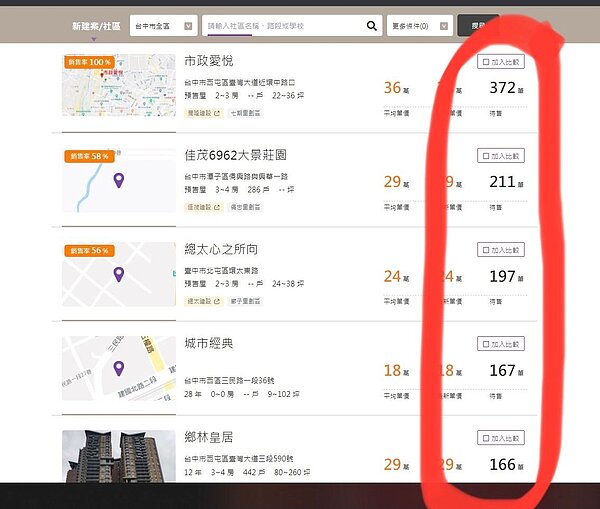Click the 166 listing count for 鄉林皇居

pyautogui.click(x=506, y=465)
